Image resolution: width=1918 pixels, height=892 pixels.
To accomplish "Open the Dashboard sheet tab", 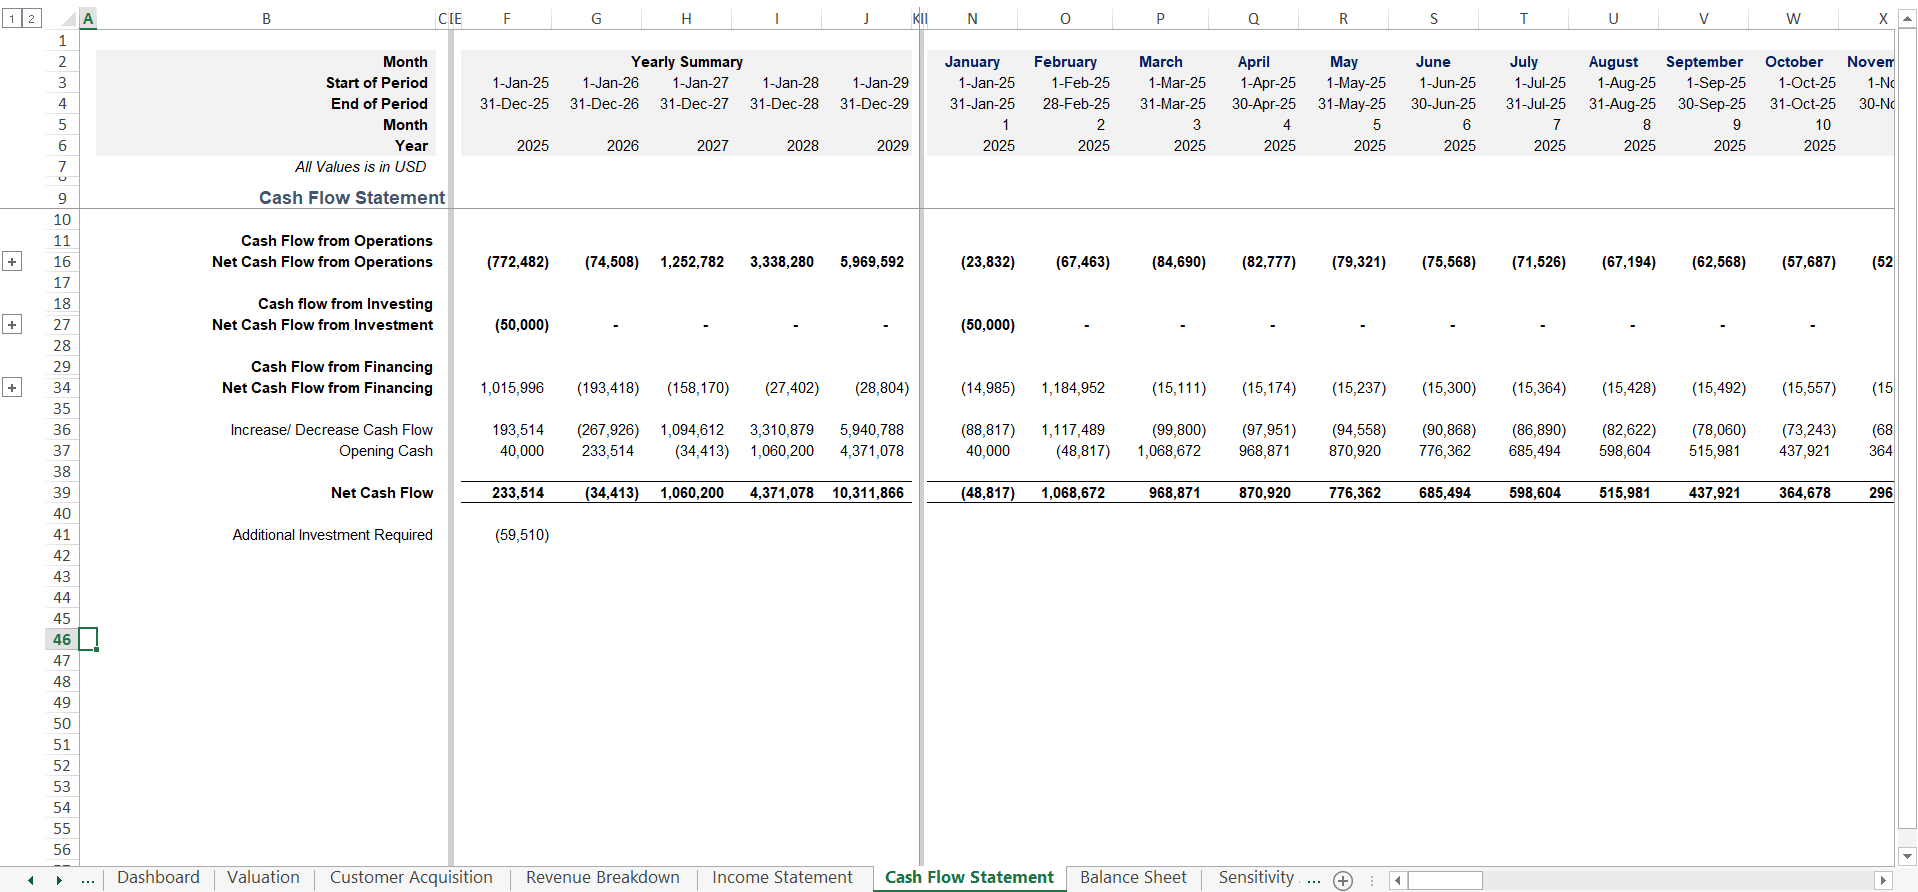I will click(158, 878).
